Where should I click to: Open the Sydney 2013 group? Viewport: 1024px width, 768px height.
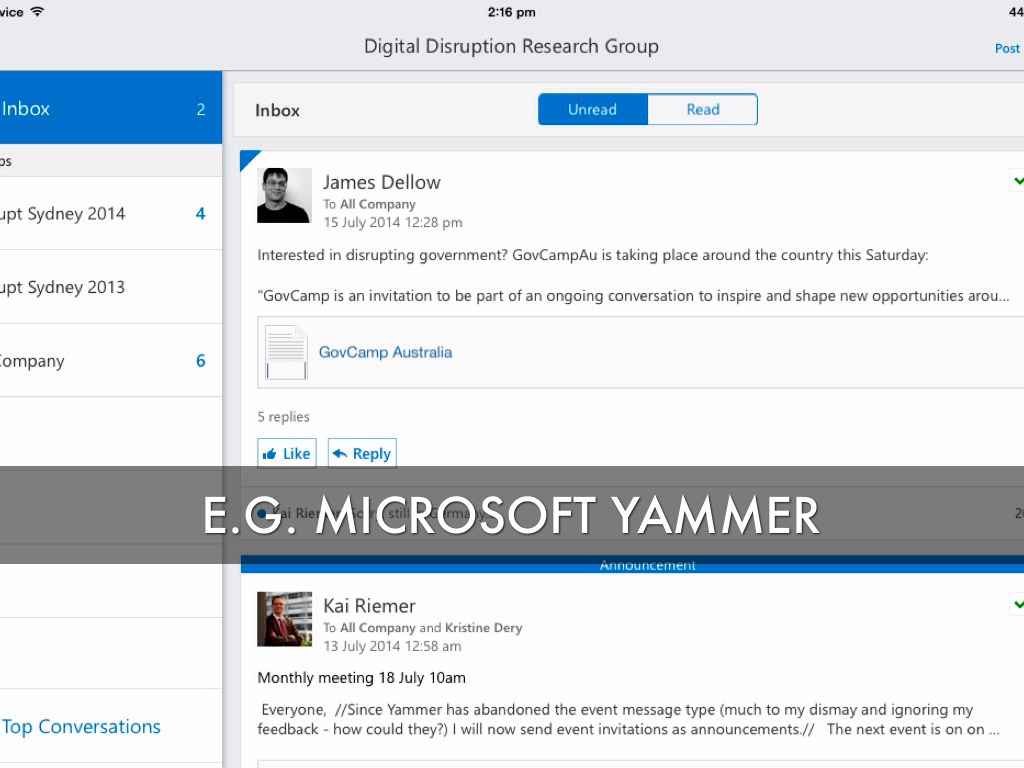click(100, 287)
